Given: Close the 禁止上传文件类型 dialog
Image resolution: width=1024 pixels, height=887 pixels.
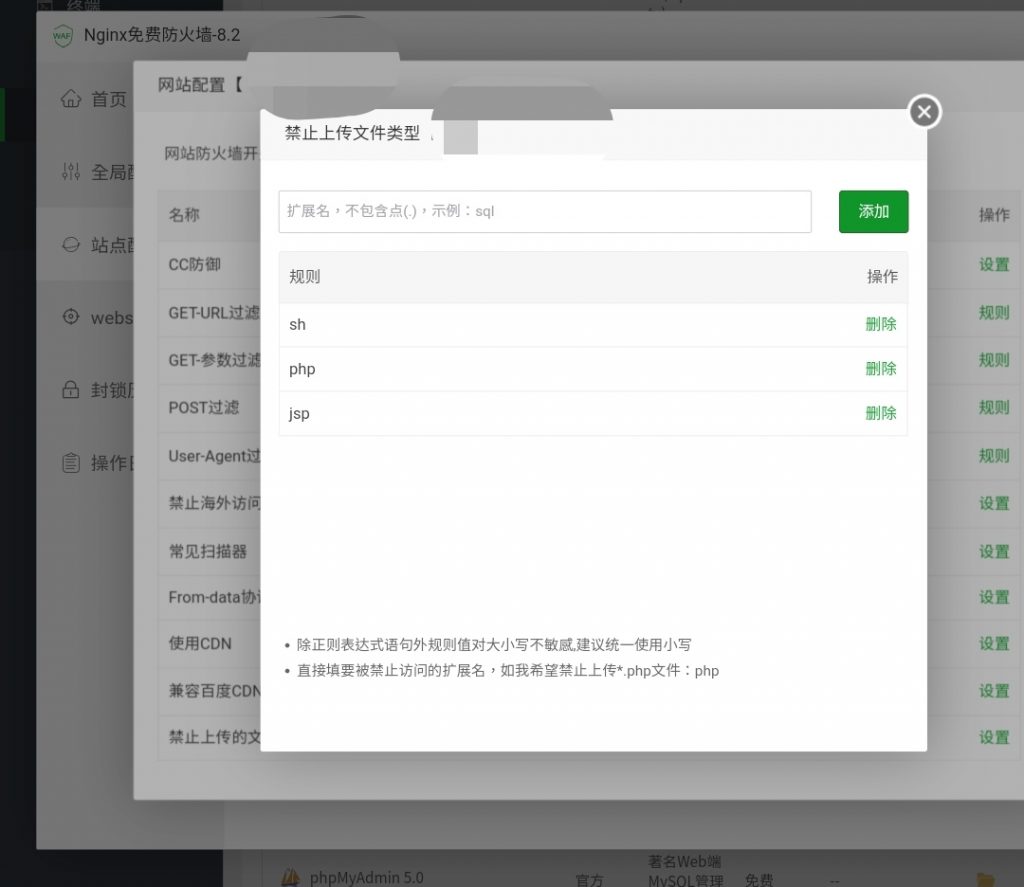Looking at the screenshot, I should (x=924, y=112).
